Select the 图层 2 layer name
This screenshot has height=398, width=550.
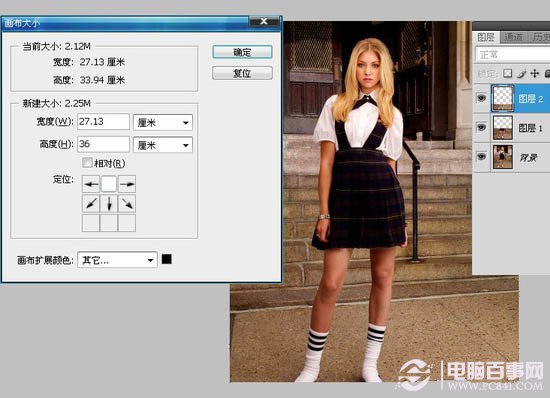click(x=531, y=99)
